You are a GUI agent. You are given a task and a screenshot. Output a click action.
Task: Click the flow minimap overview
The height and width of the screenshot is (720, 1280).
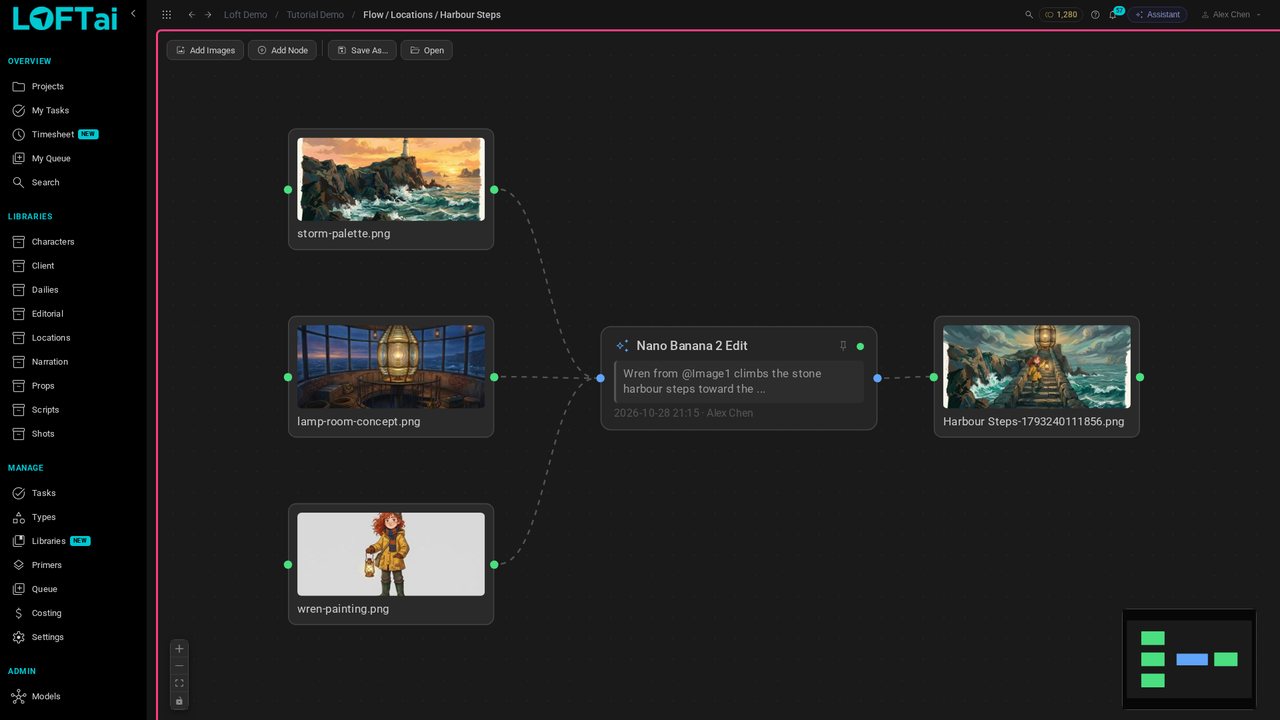[x=1189, y=659]
